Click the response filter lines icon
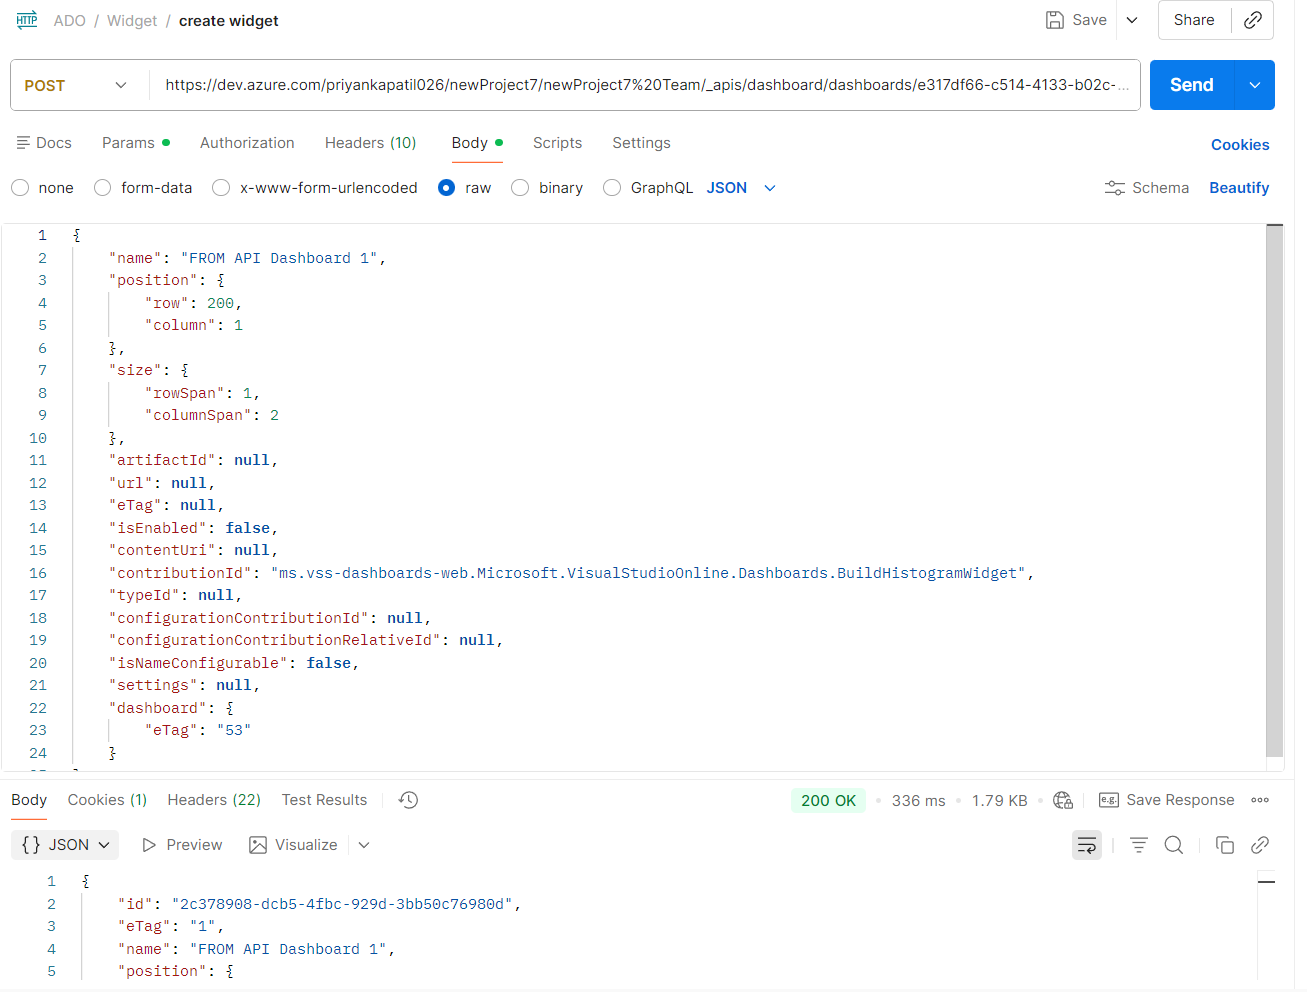The height and width of the screenshot is (992, 1307). click(1138, 845)
